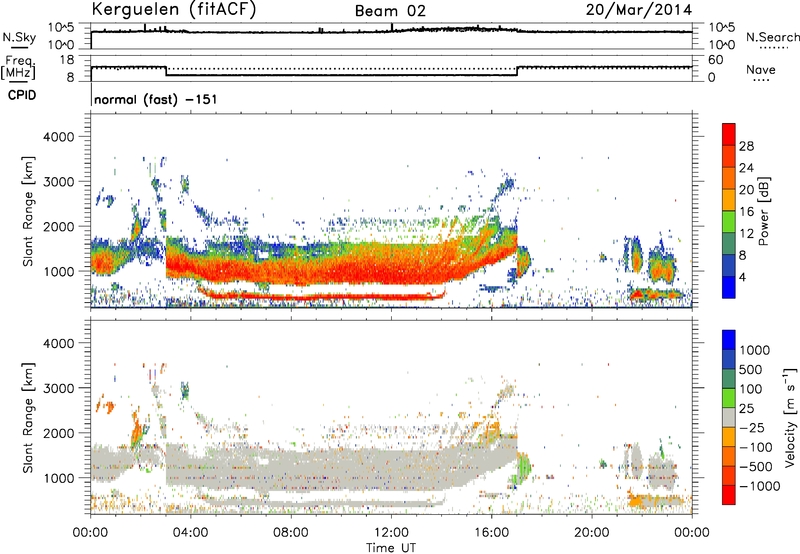Click the "20" tick on Power colorbar
This screenshot has height=554, width=800.
coord(746,190)
